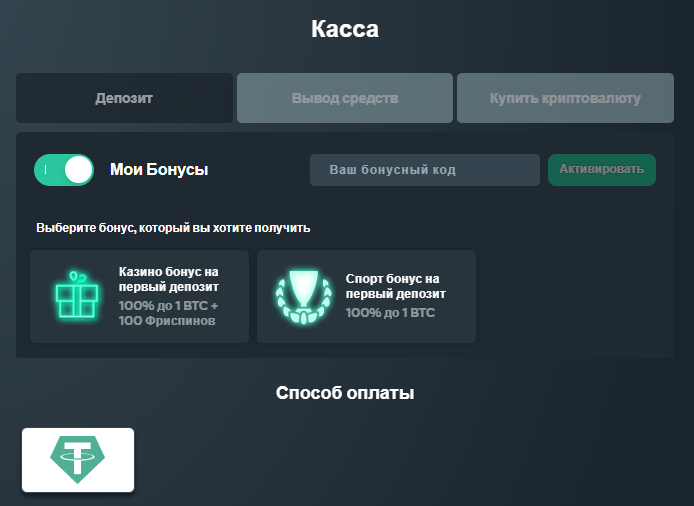The height and width of the screenshot is (506, 694).
Task: Click the 100 Фриспинов bonus description
Action: click(167, 321)
